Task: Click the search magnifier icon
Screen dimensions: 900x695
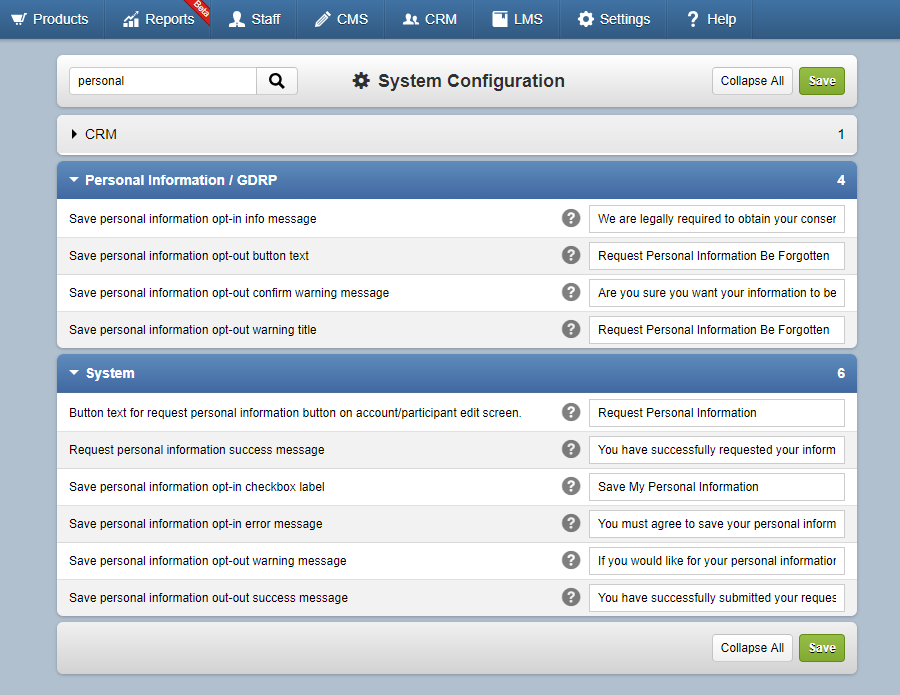Action: pos(277,80)
